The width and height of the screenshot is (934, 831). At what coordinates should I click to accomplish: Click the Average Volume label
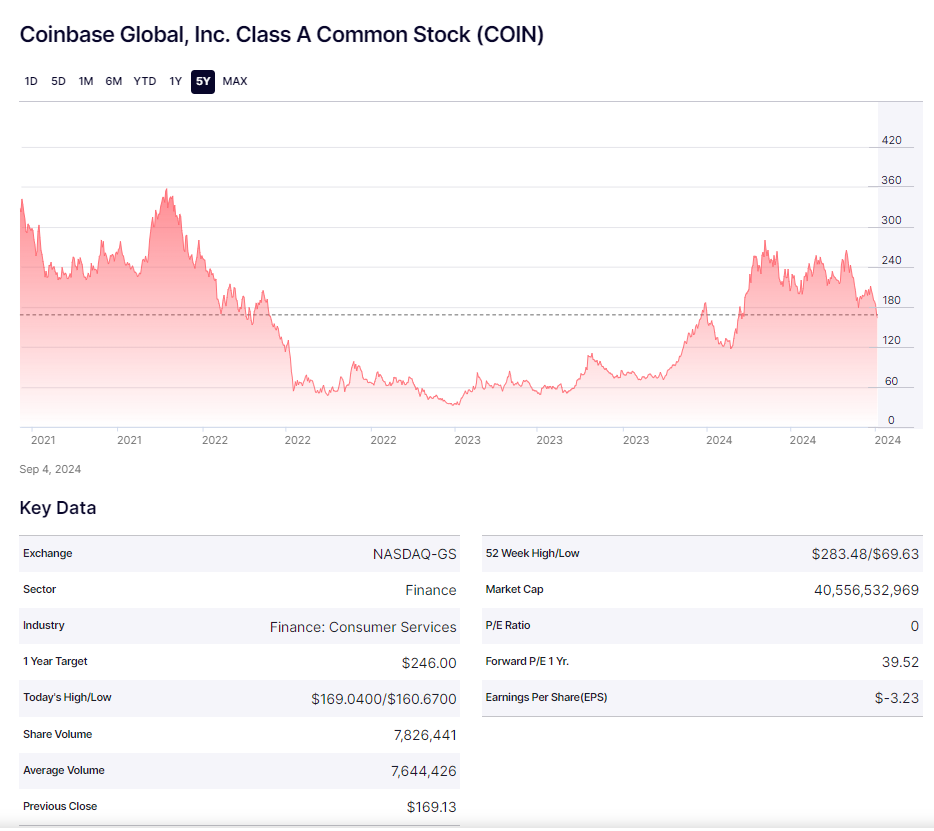[64, 770]
